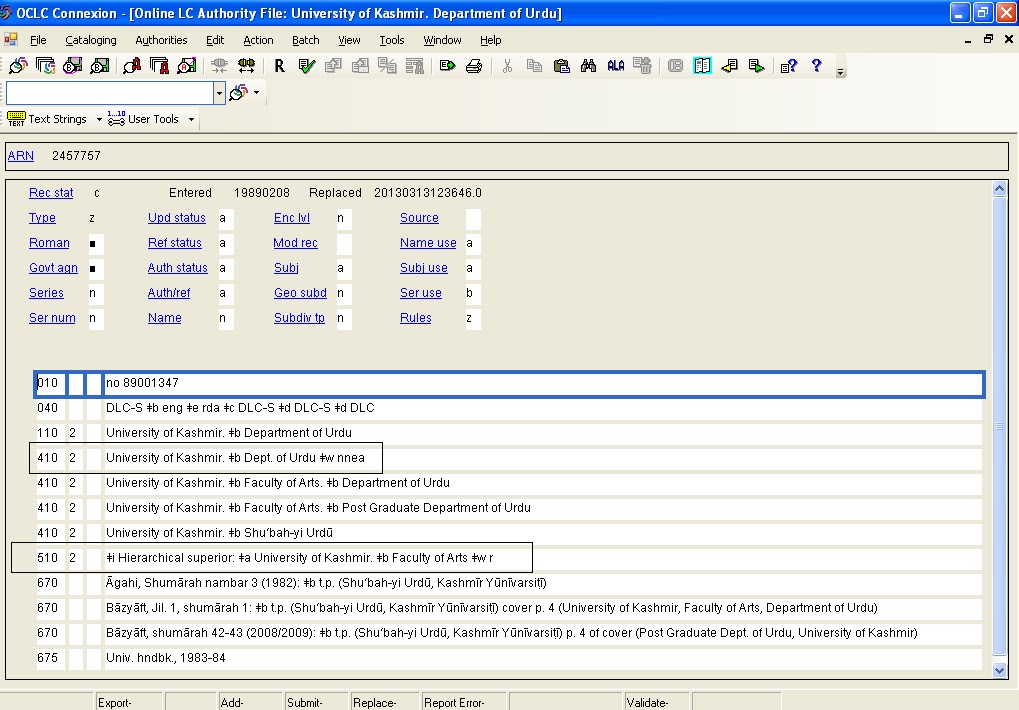
Task: Click the 510 Hierarchical superior field row
Action: [x=509, y=557]
